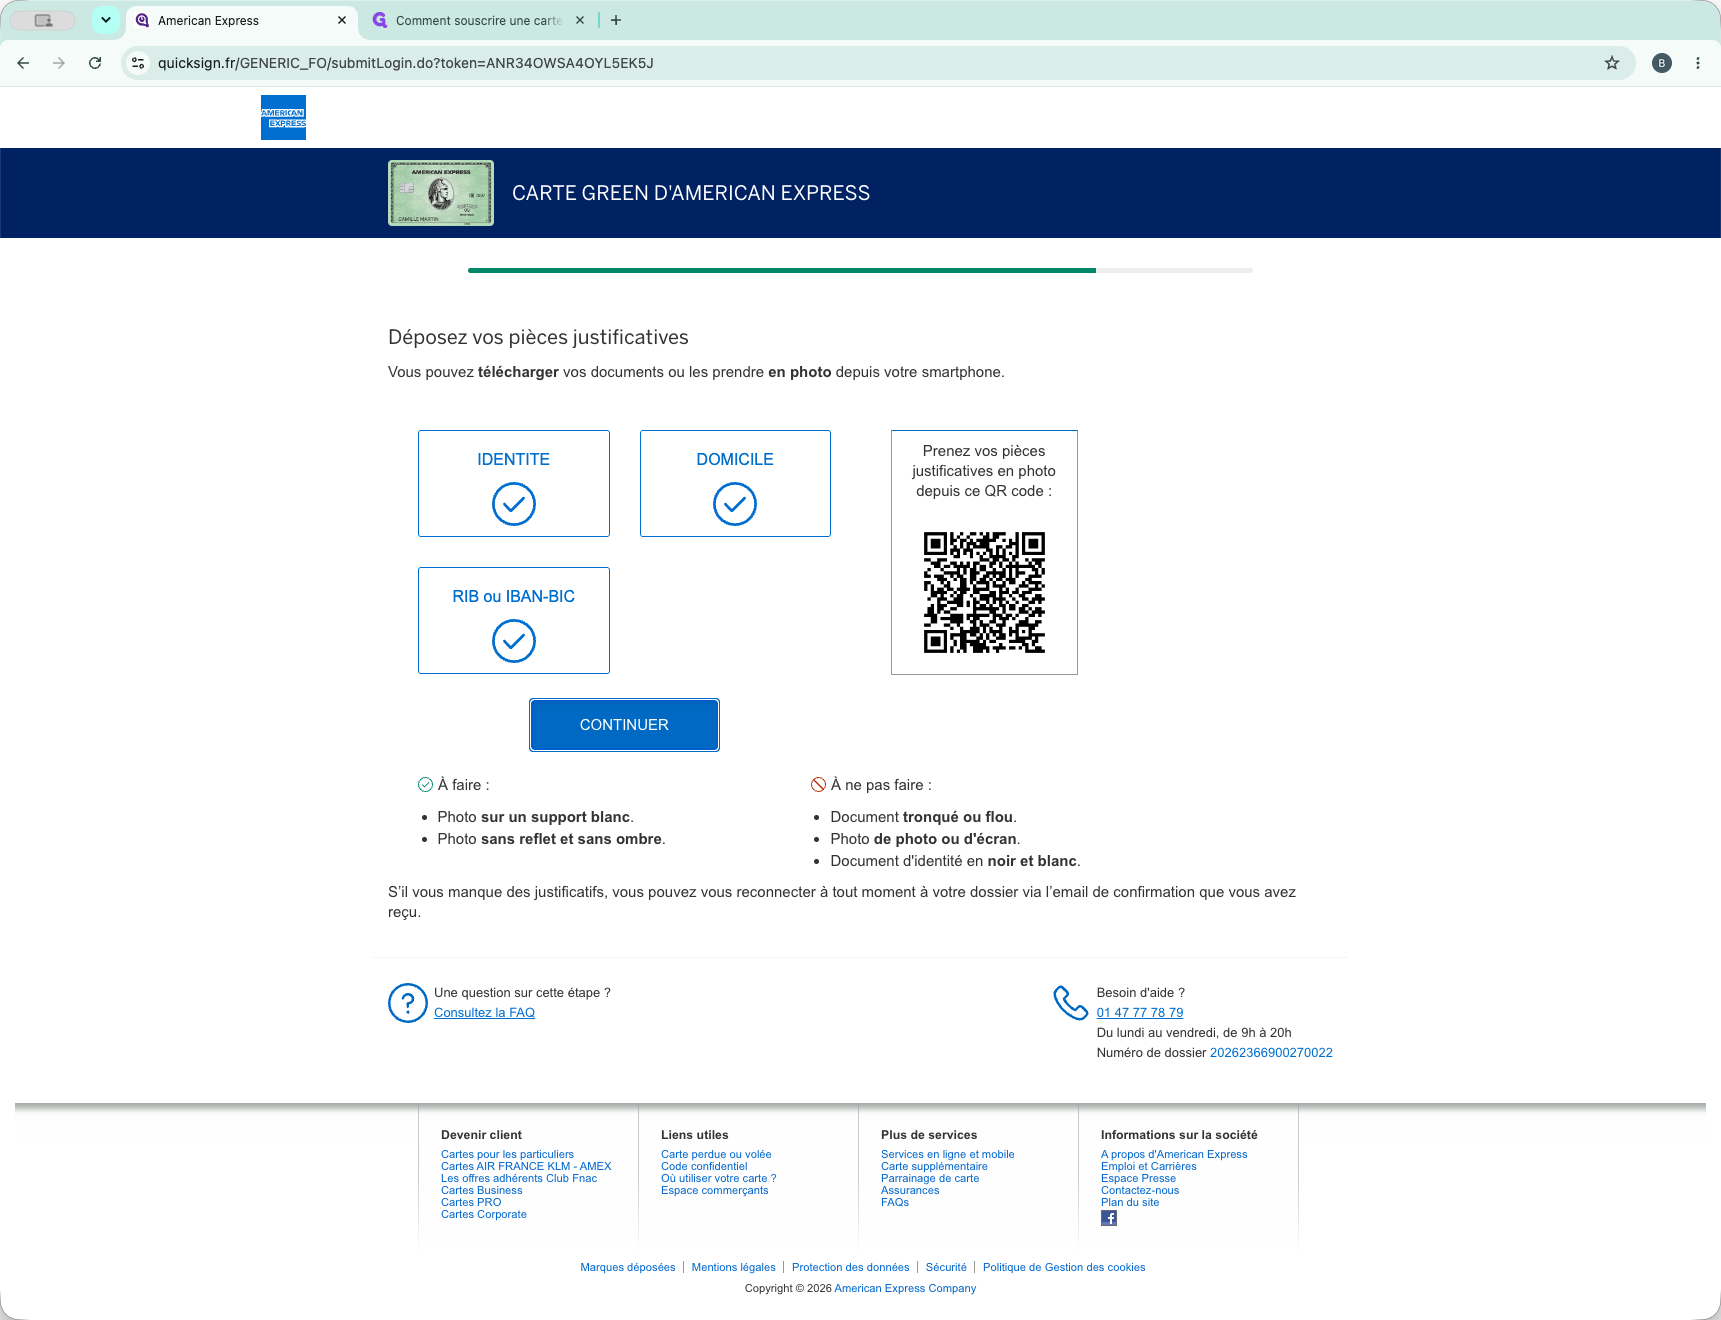1721x1320 pixels.
Task: Open the Parrainage de carte link
Action: 930,1178
